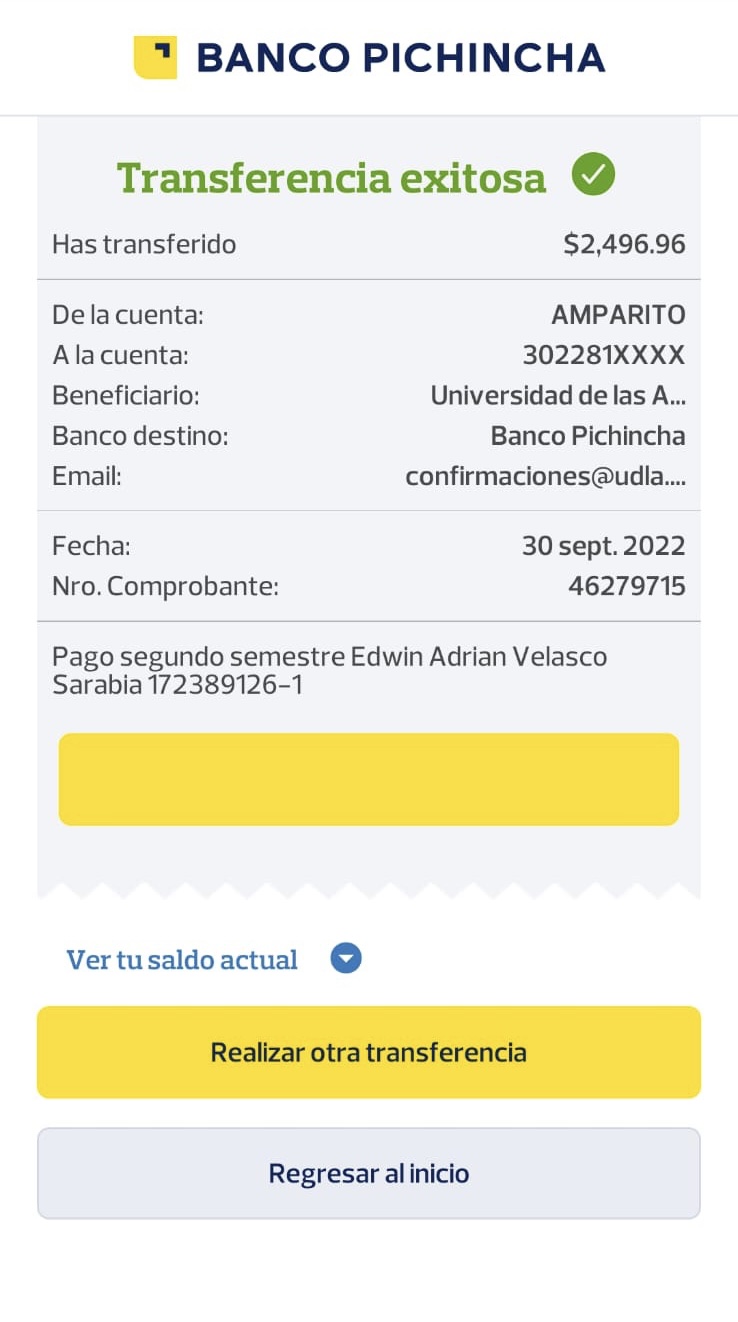The image size is (738, 1322).
Task: Click the "Has transferido" label
Action: [x=144, y=244]
